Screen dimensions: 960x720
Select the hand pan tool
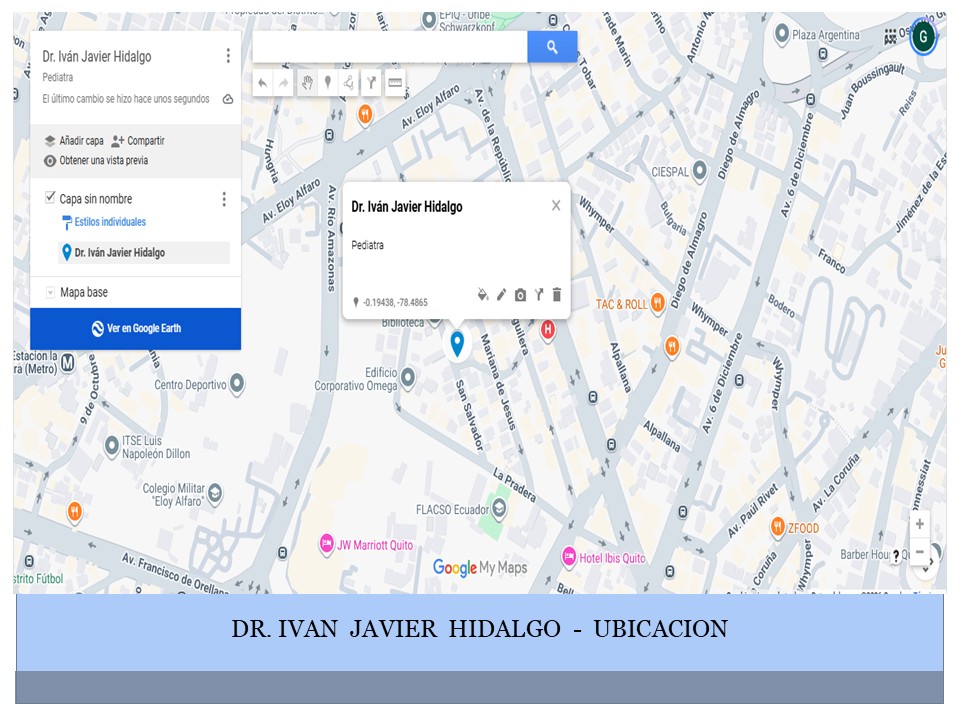point(307,83)
